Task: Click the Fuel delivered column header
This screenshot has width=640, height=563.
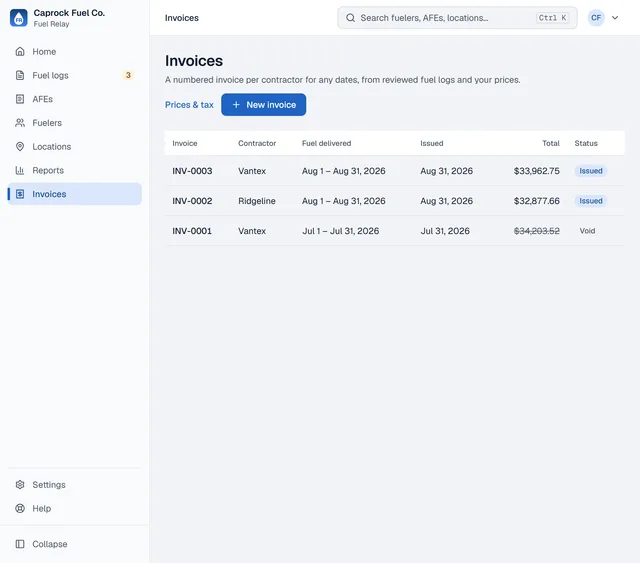Action: pos(327,143)
